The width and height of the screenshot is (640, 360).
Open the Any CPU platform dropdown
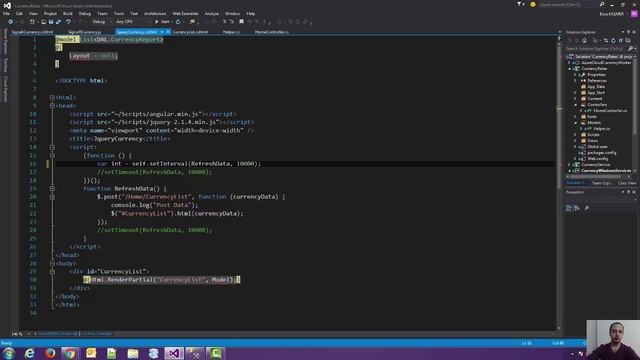(x=133, y=22)
